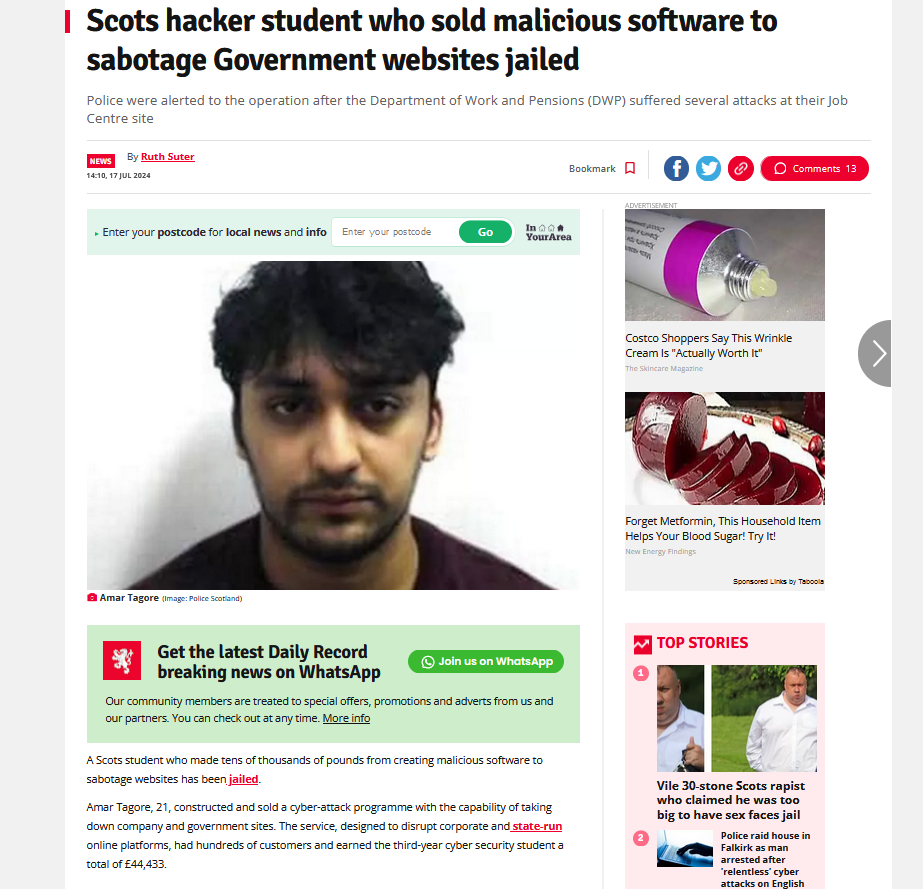Bookmark this article

[602, 168]
